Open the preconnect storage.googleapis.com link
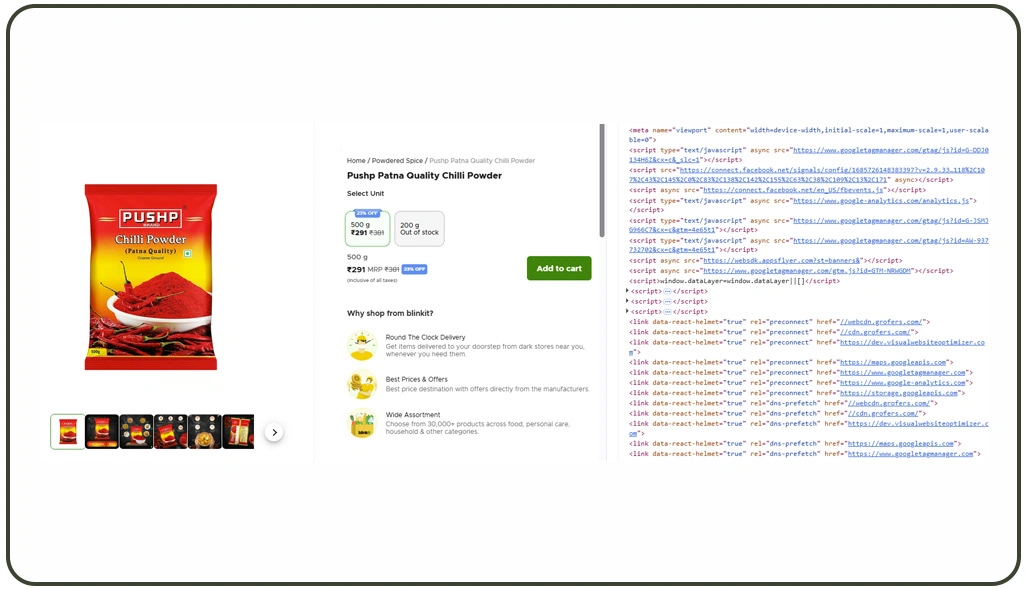1026x589 pixels. (x=899, y=393)
